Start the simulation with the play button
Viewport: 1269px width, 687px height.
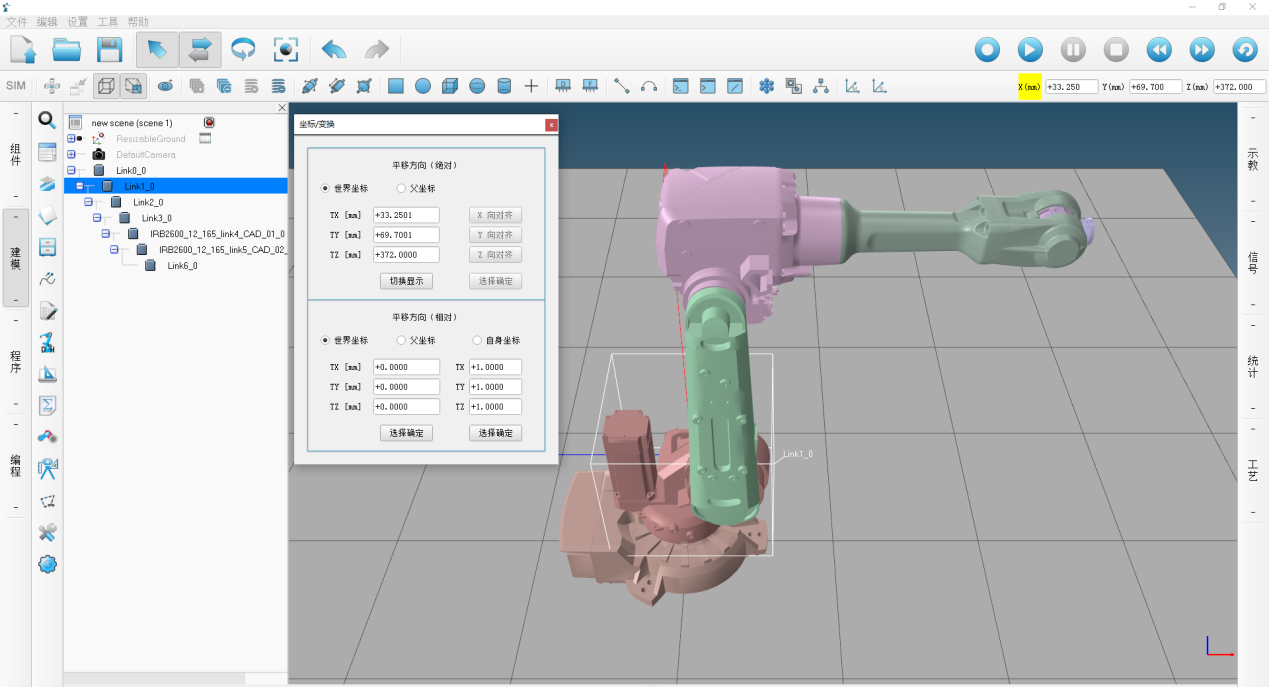pos(1030,49)
